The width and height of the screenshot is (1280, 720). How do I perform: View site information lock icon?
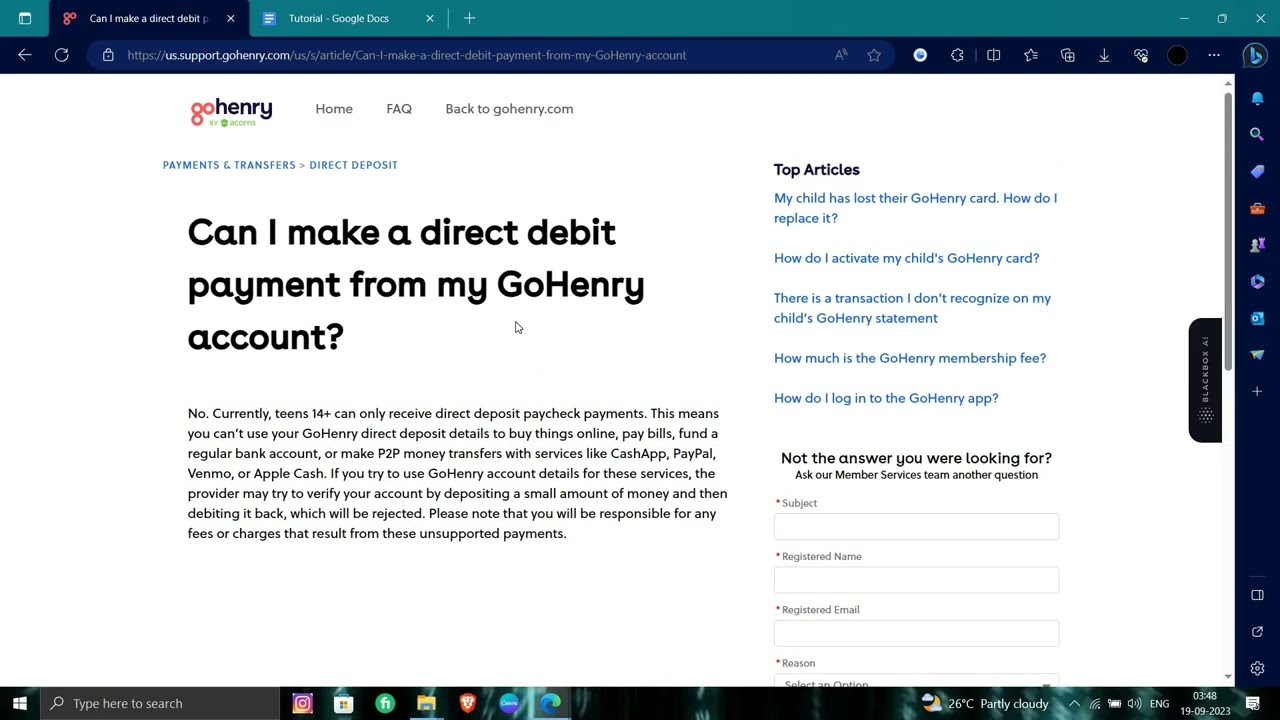[x=108, y=55]
